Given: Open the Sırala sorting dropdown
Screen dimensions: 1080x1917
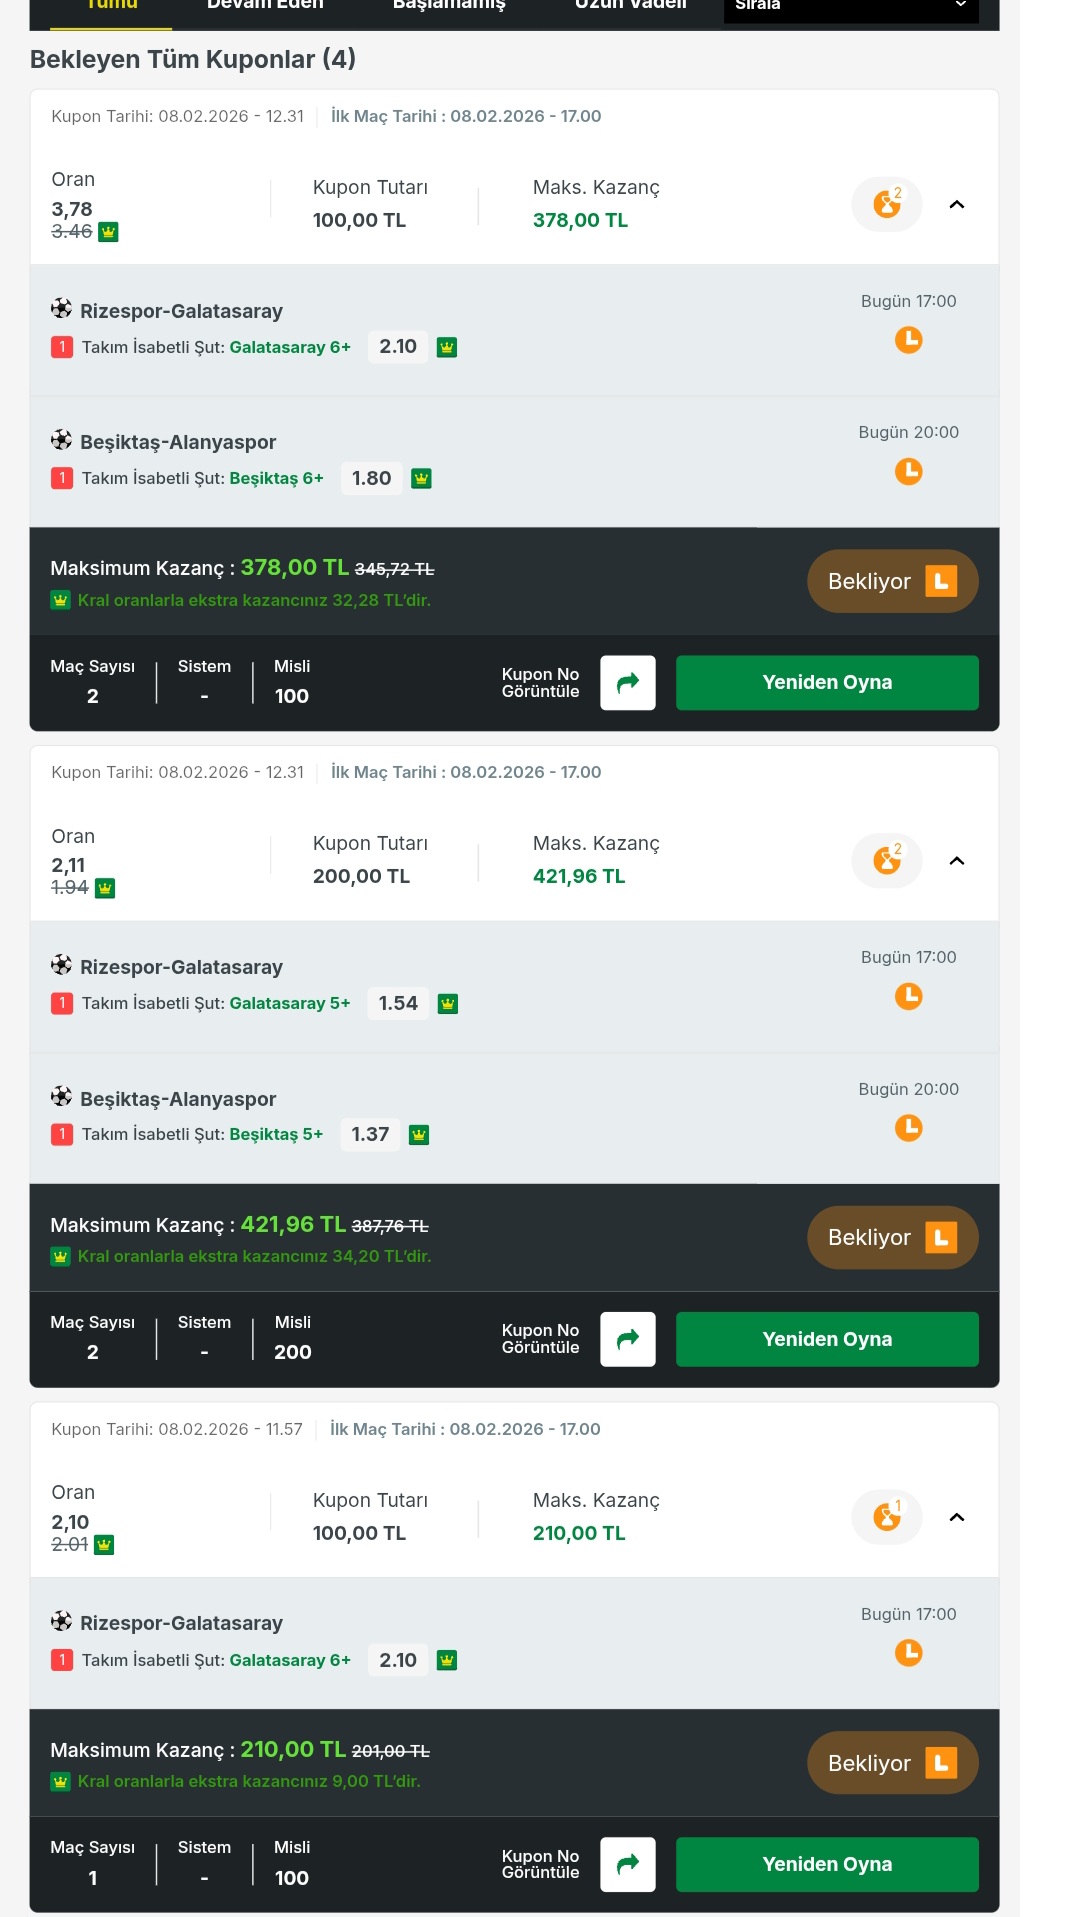Looking at the screenshot, I should pyautogui.click(x=850, y=8).
